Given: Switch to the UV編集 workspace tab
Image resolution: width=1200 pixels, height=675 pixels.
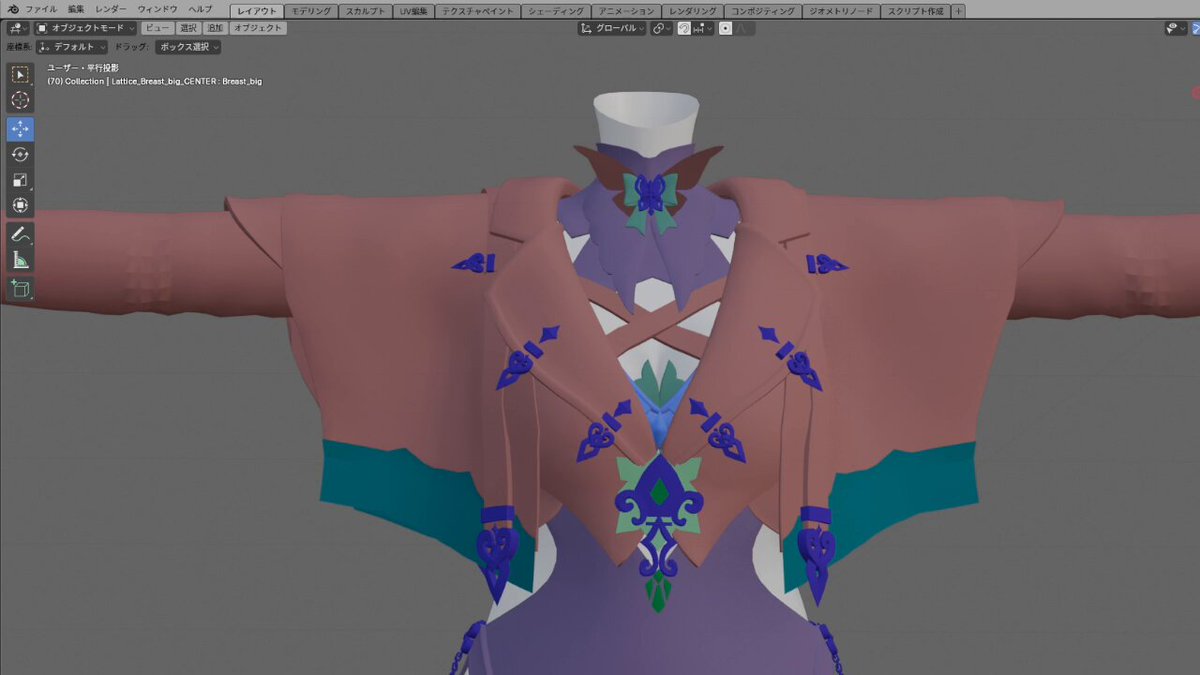Looking at the screenshot, I should (x=414, y=11).
